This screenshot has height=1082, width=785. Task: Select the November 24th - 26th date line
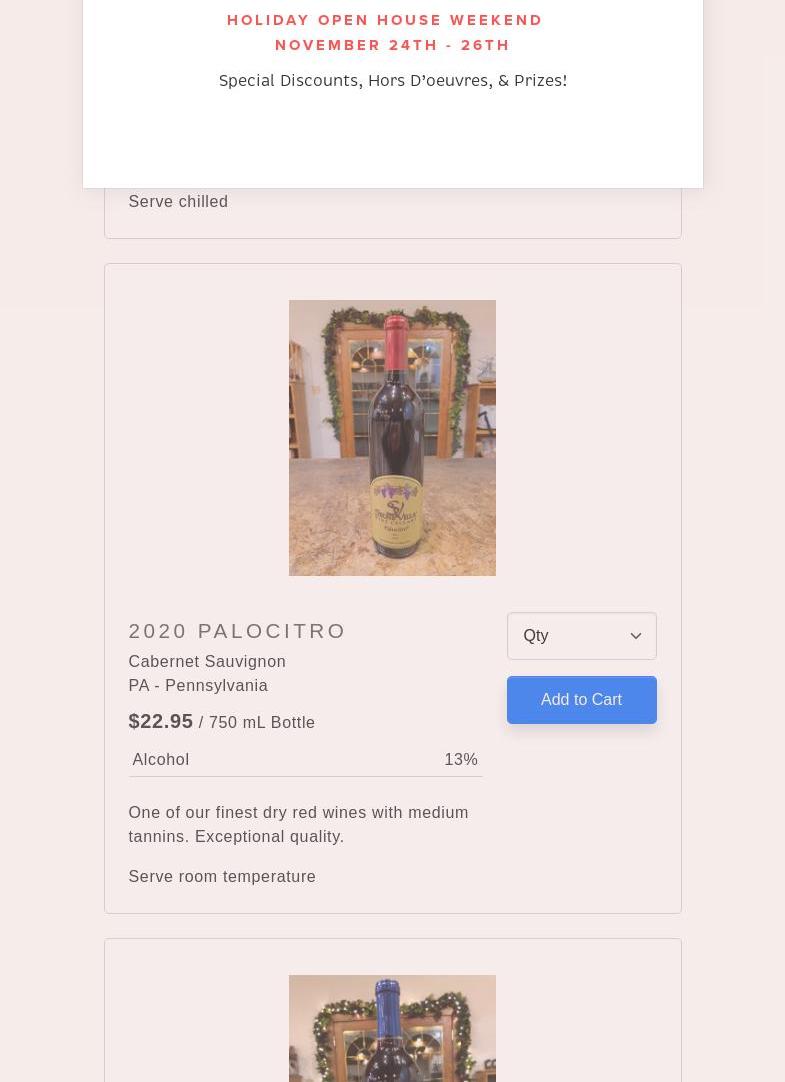392,45
